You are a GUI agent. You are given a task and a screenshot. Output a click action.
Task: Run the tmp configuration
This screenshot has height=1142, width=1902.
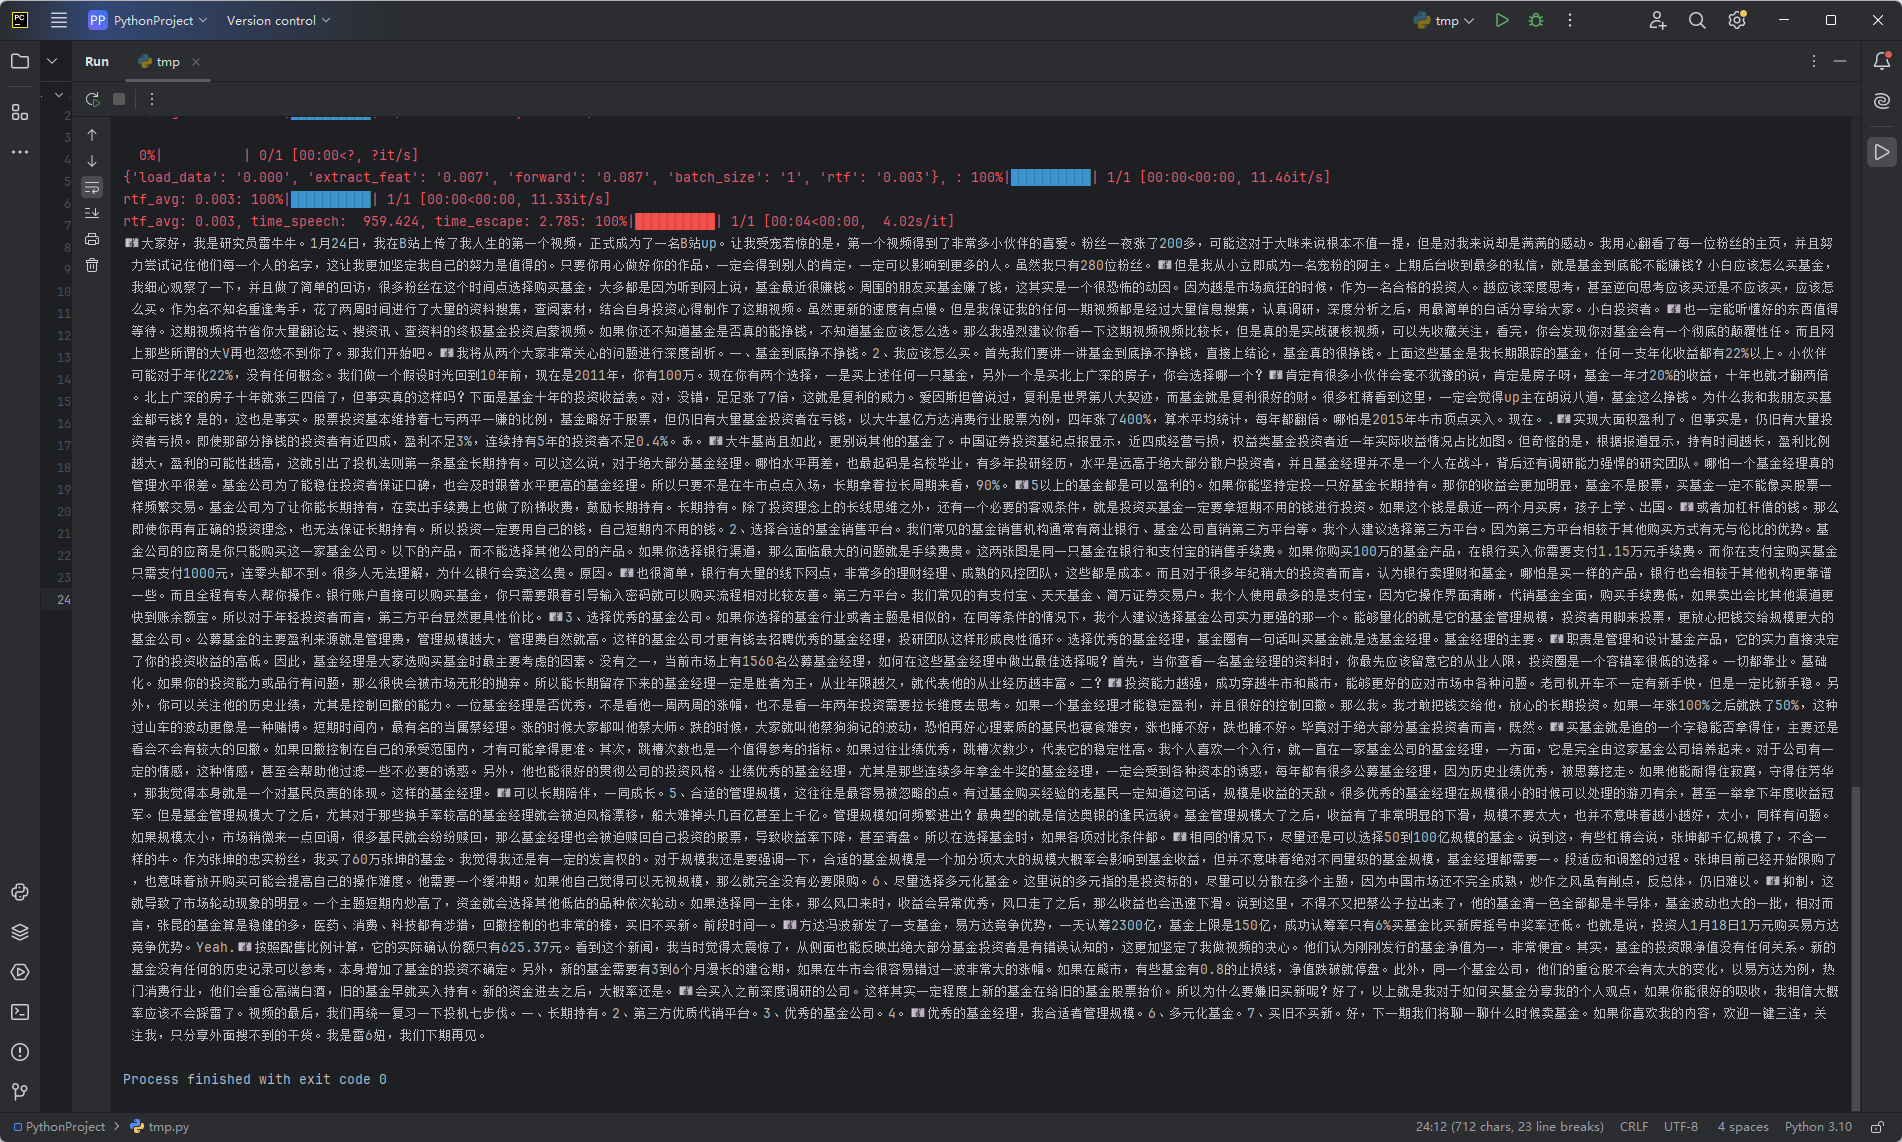point(1501,20)
